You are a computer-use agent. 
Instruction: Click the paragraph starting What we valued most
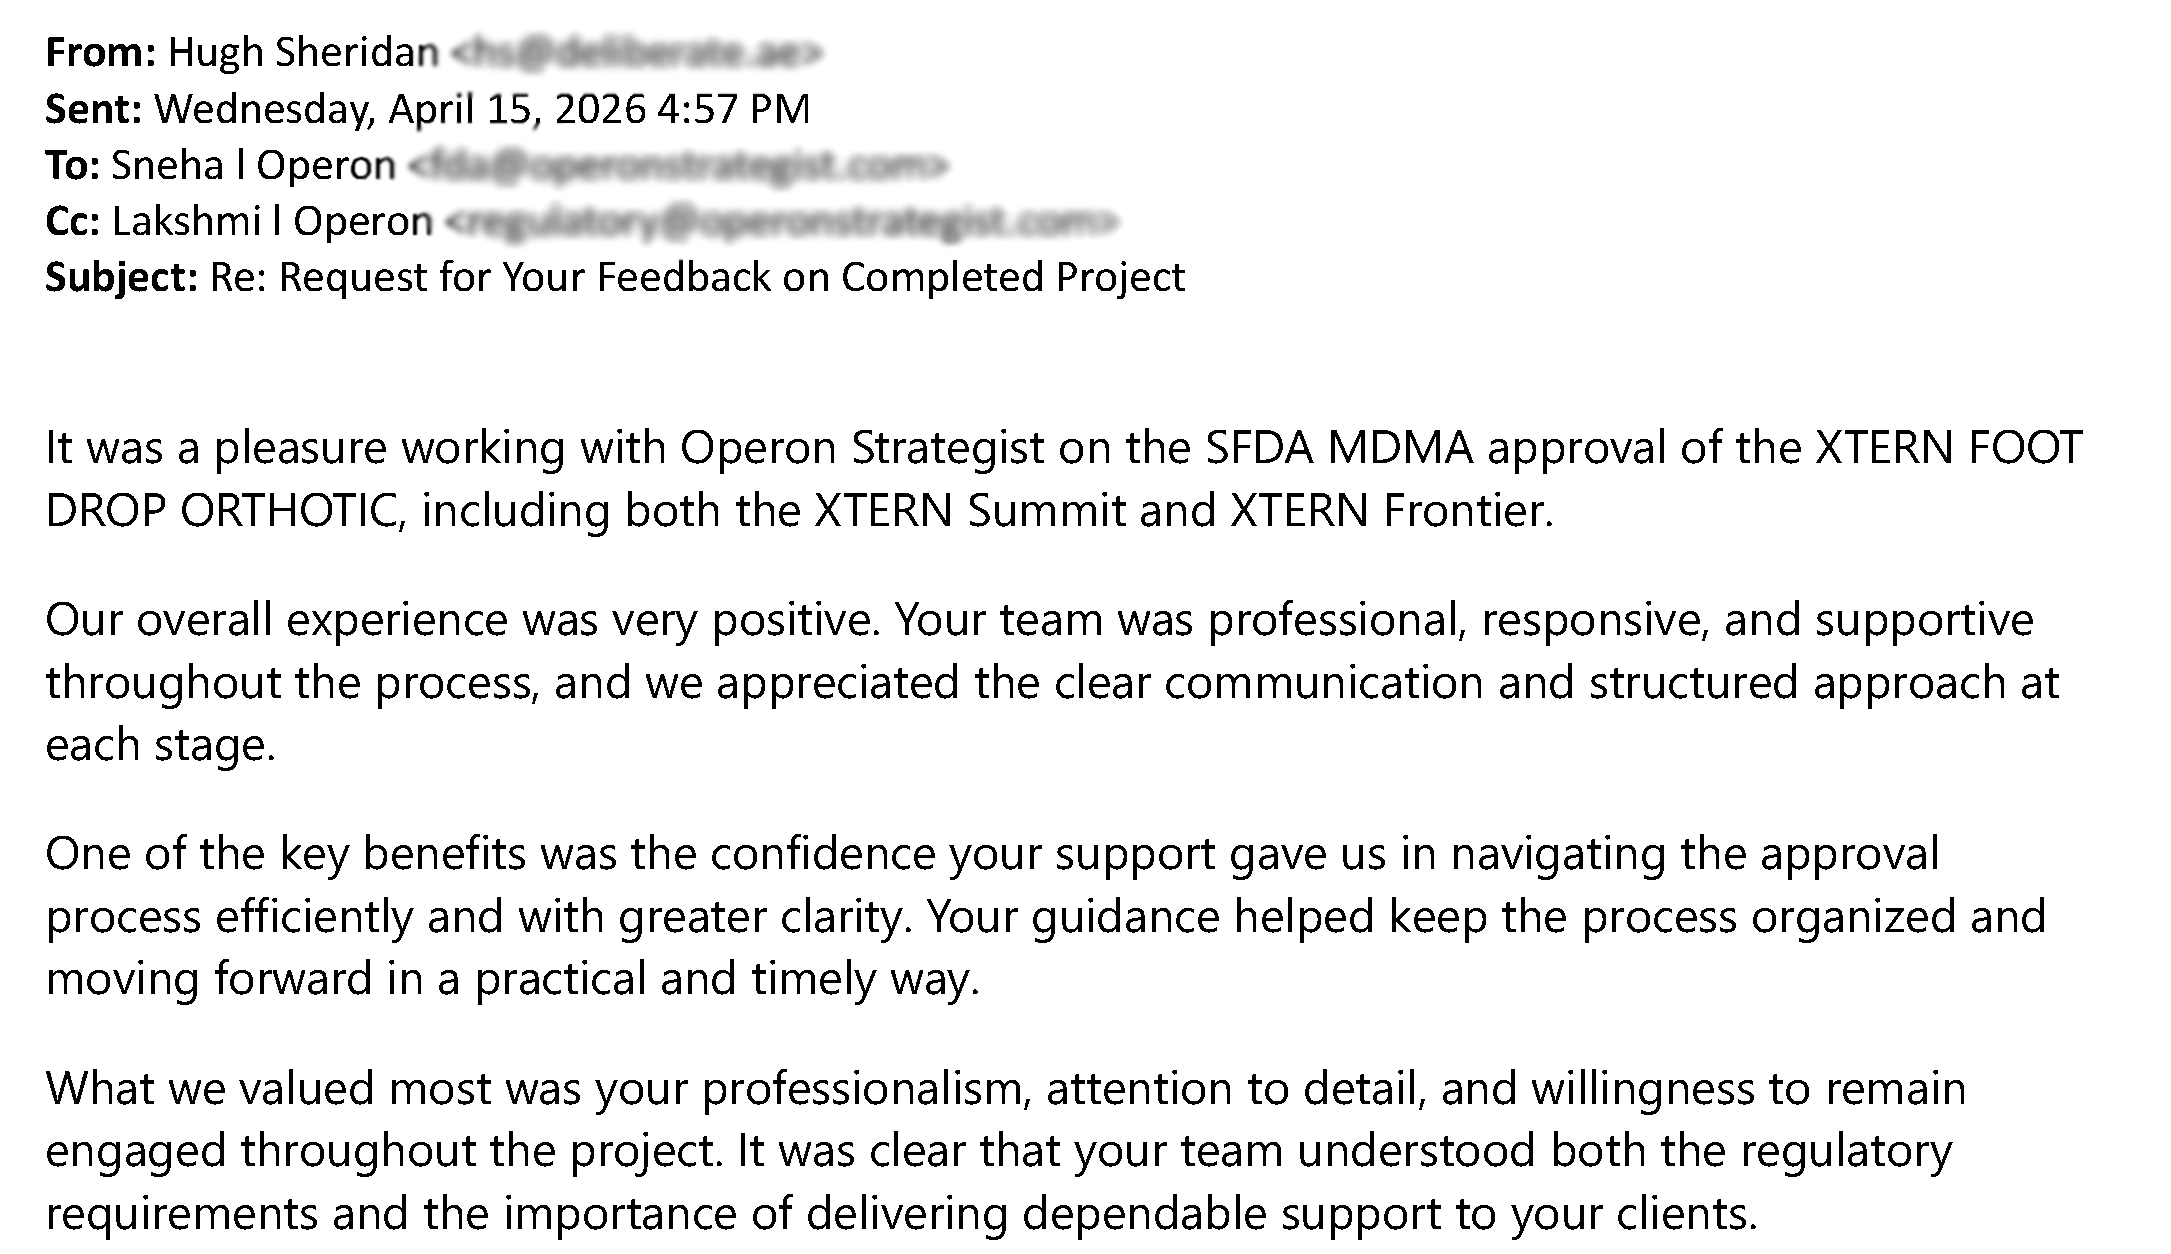point(1006,1150)
